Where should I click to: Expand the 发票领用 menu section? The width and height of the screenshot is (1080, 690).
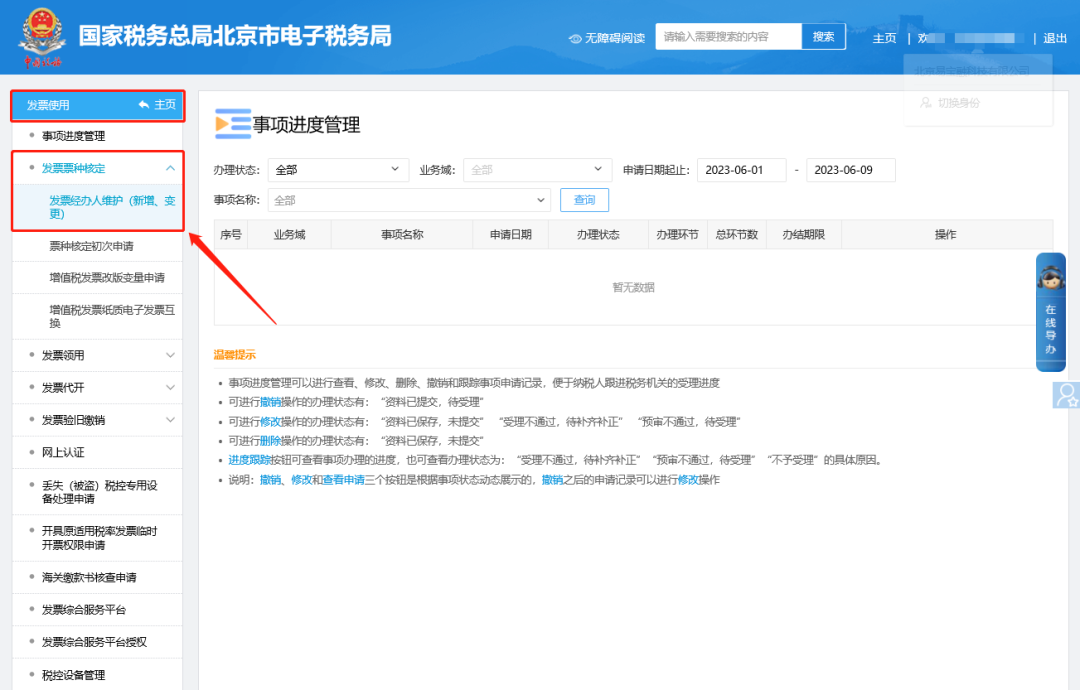(x=170, y=355)
